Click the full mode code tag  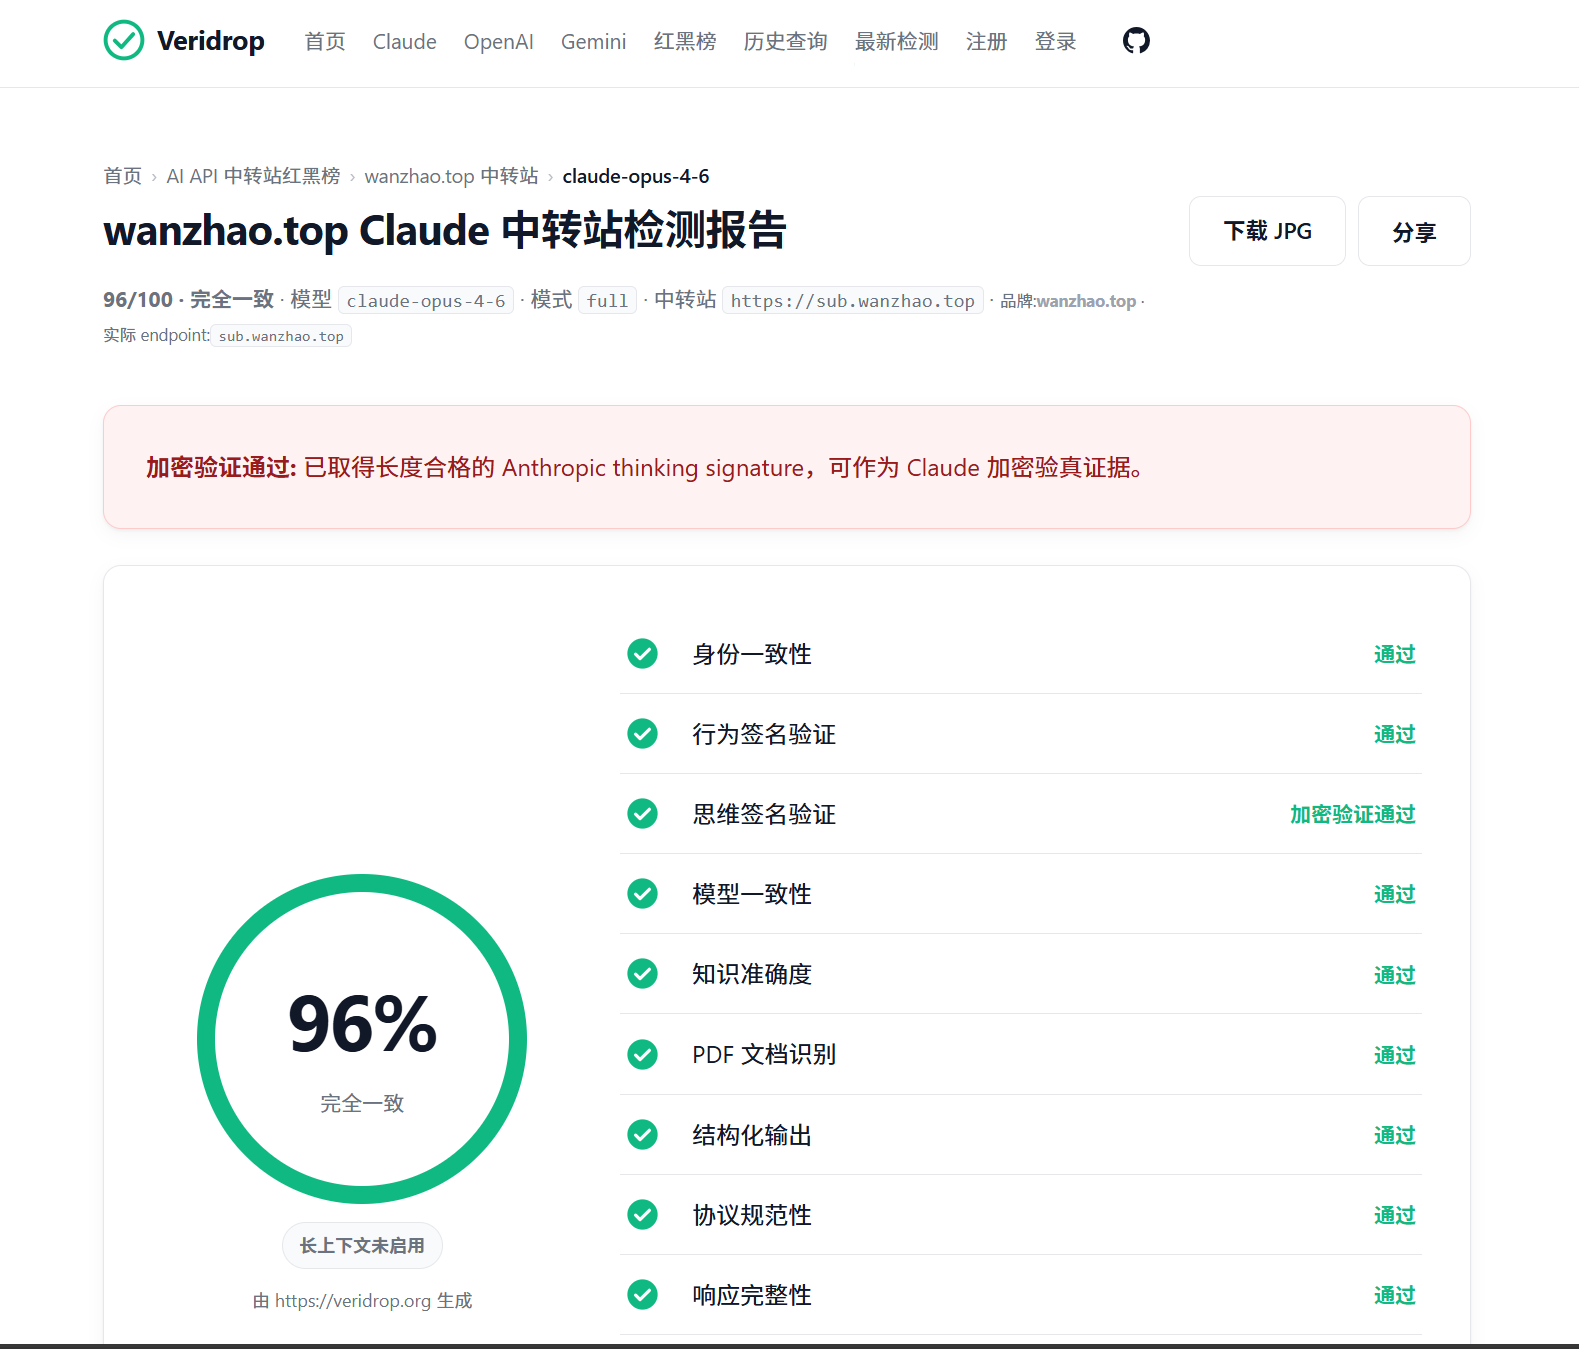pyautogui.click(x=608, y=301)
